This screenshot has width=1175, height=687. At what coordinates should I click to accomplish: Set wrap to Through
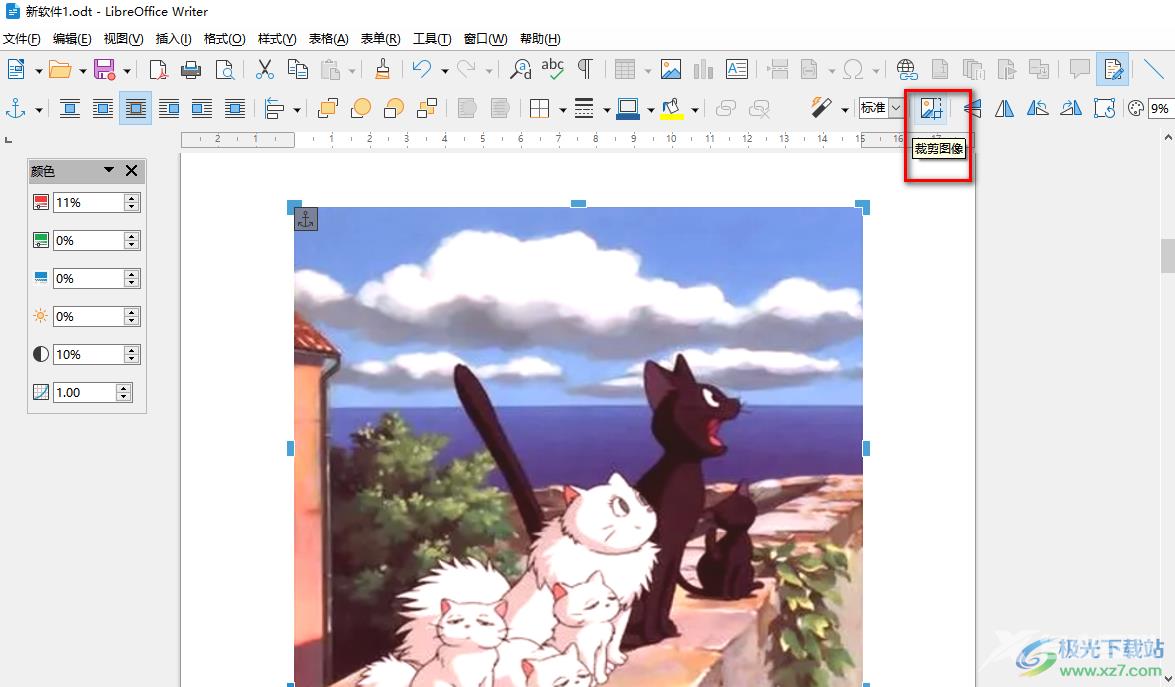(235, 109)
